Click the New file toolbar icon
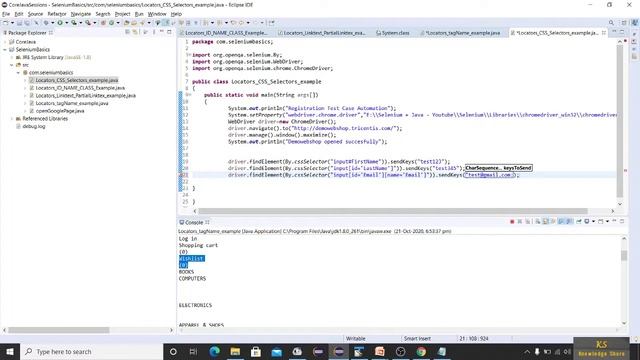This screenshot has height=360, width=640. [x=6, y=23]
